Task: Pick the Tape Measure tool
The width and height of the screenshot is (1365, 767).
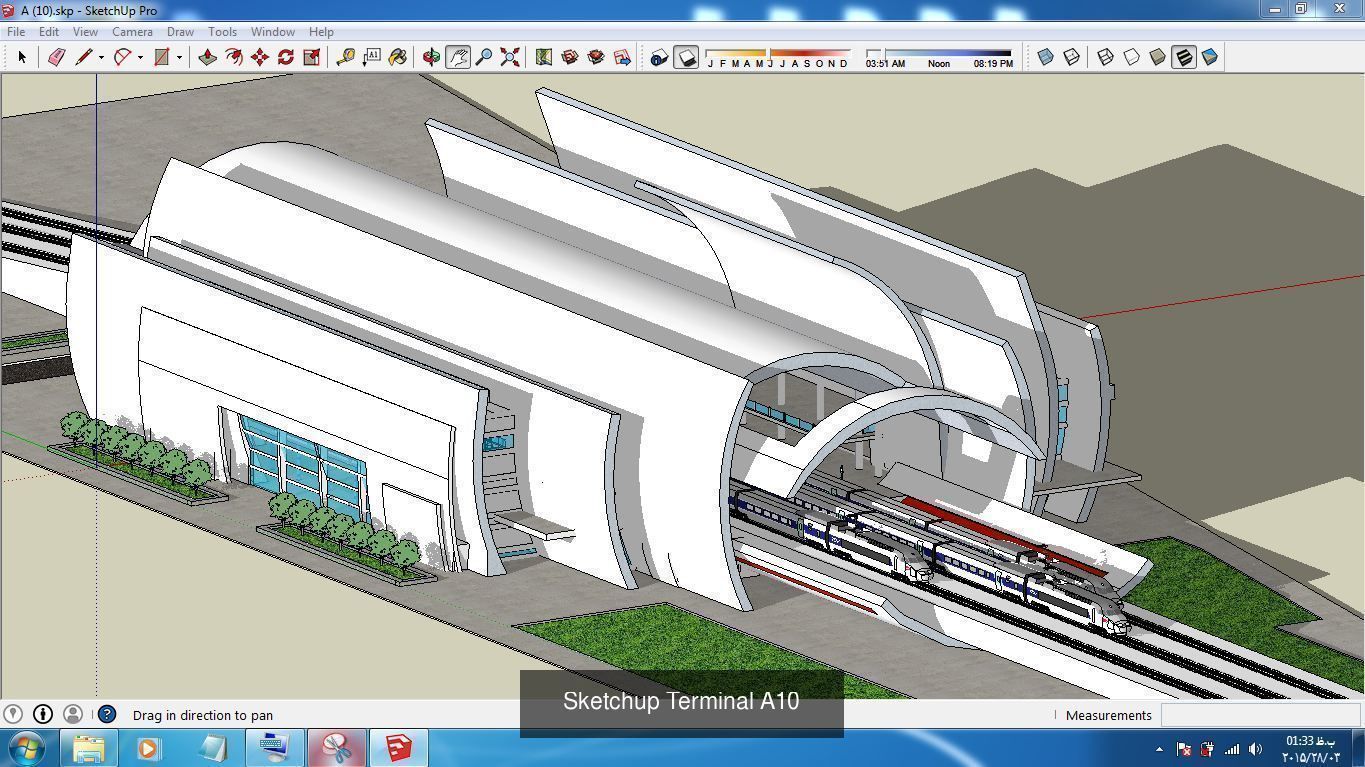Action: click(345, 57)
